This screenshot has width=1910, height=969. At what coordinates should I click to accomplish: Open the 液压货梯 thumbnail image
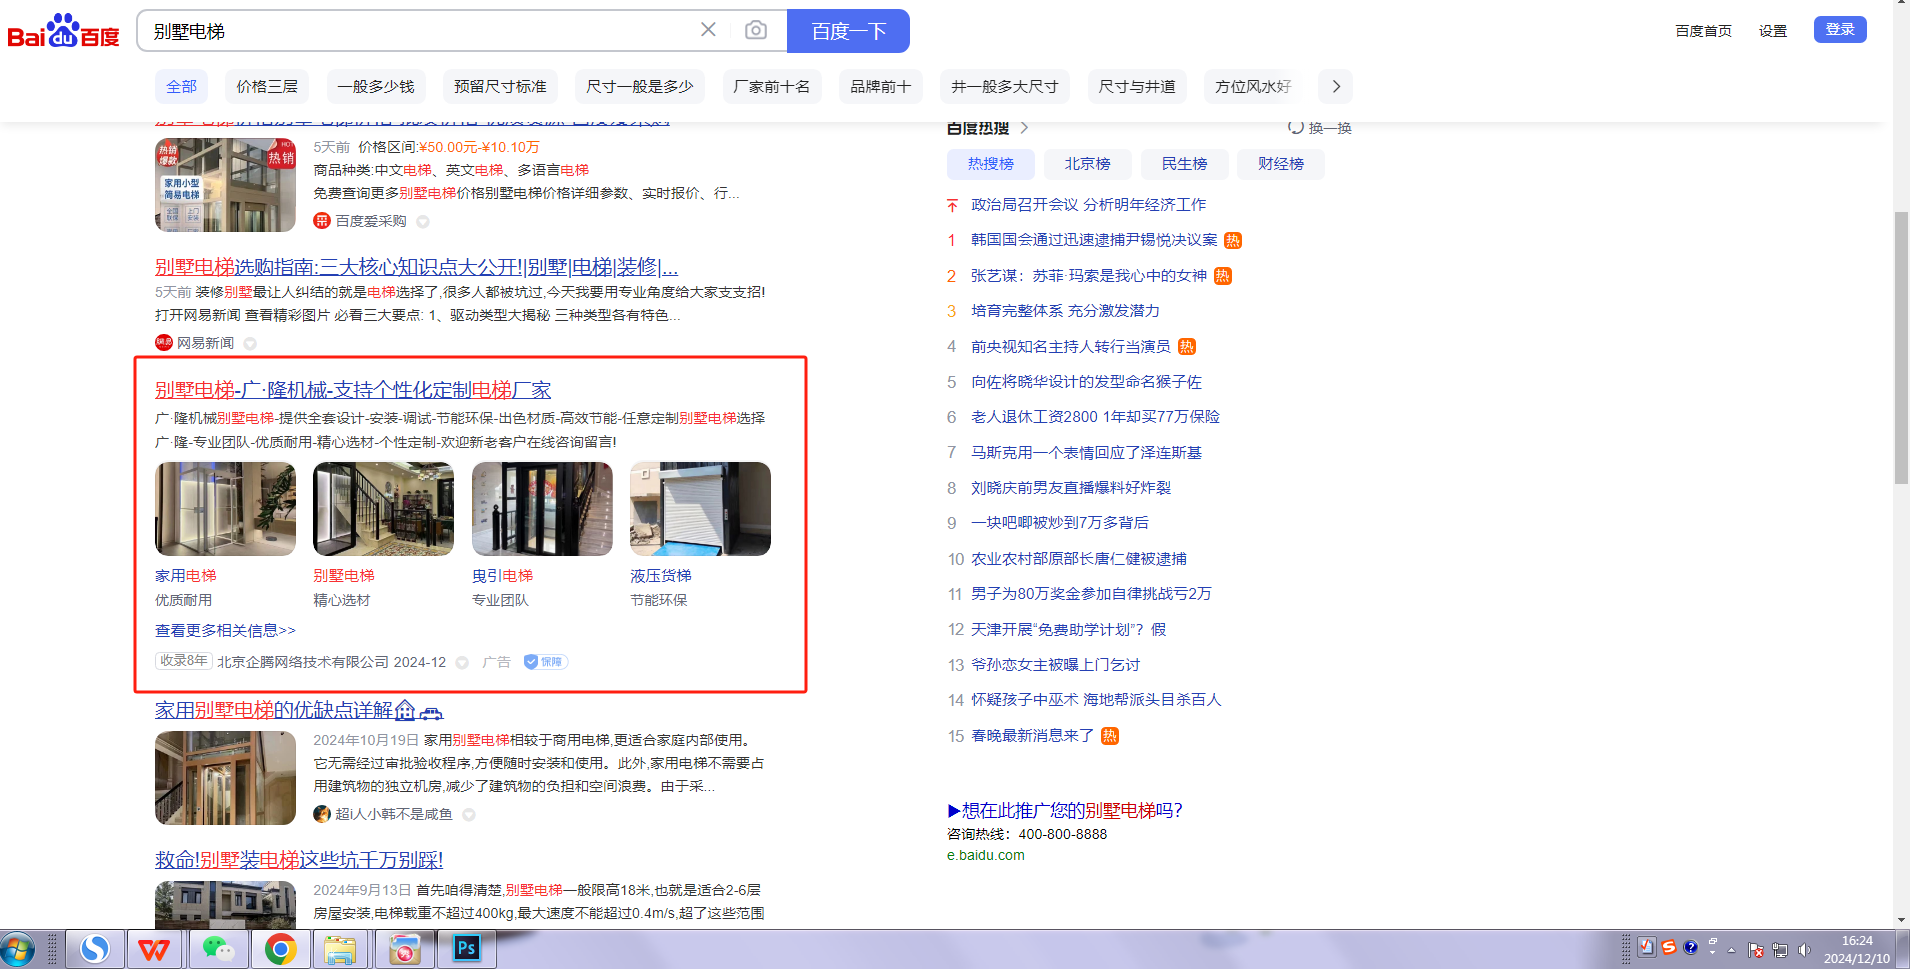click(x=700, y=509)
